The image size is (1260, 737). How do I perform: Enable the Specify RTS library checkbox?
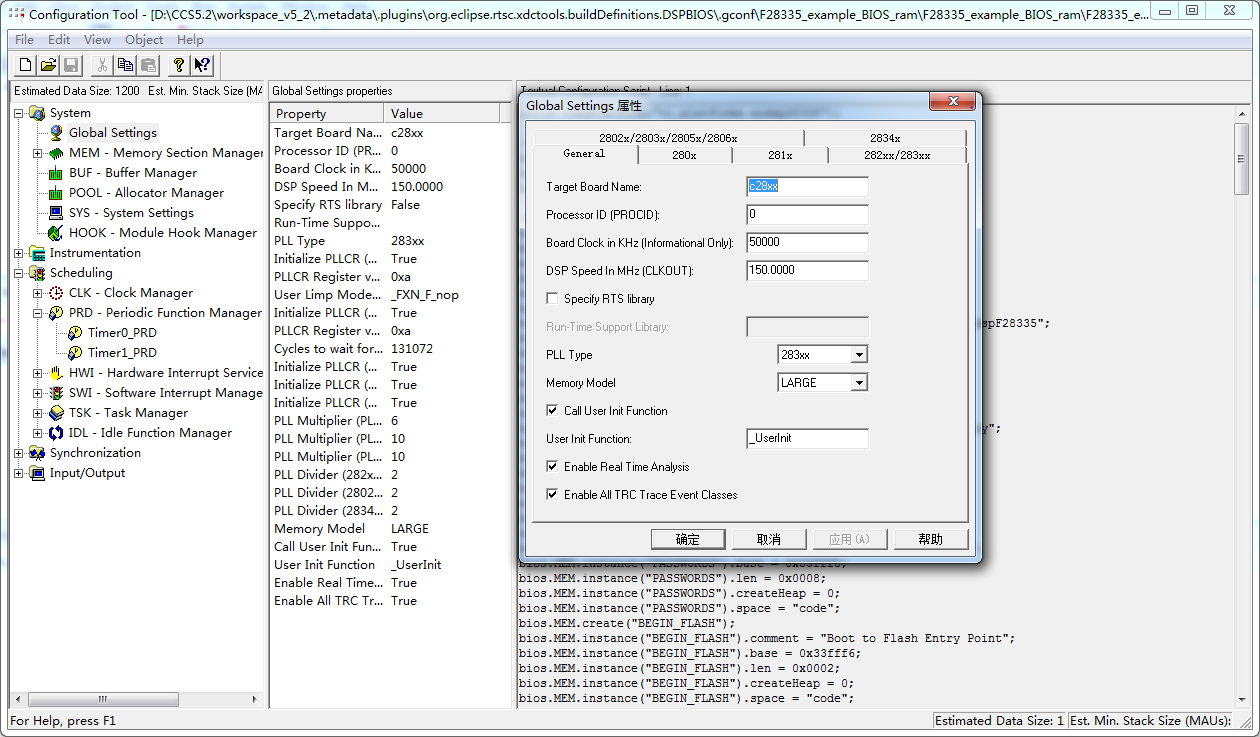click(552, 299)
